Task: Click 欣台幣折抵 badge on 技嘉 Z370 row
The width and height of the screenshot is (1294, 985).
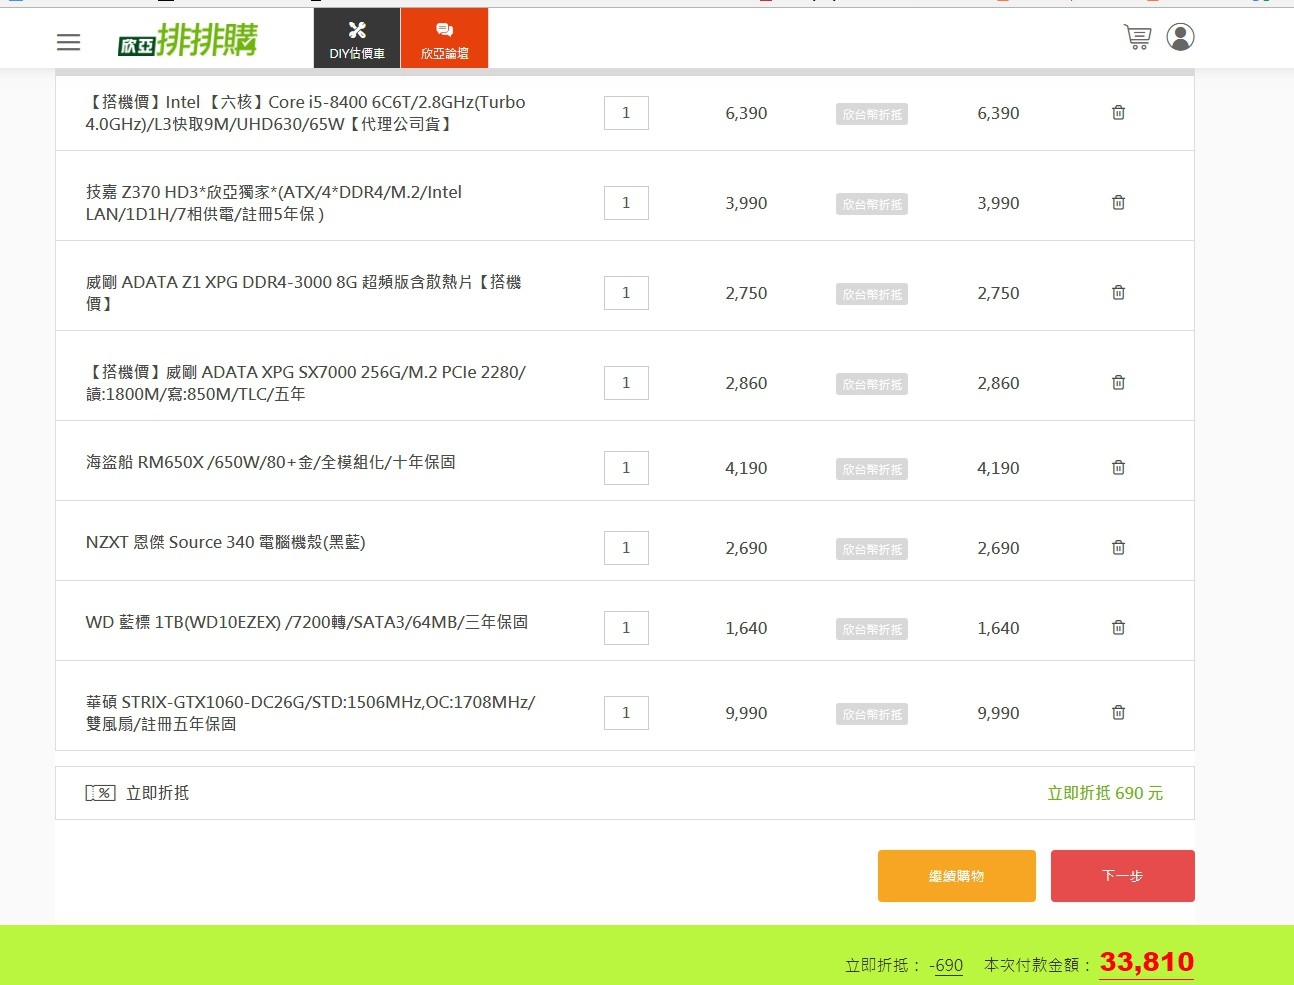Action: (x=872, y=204)
